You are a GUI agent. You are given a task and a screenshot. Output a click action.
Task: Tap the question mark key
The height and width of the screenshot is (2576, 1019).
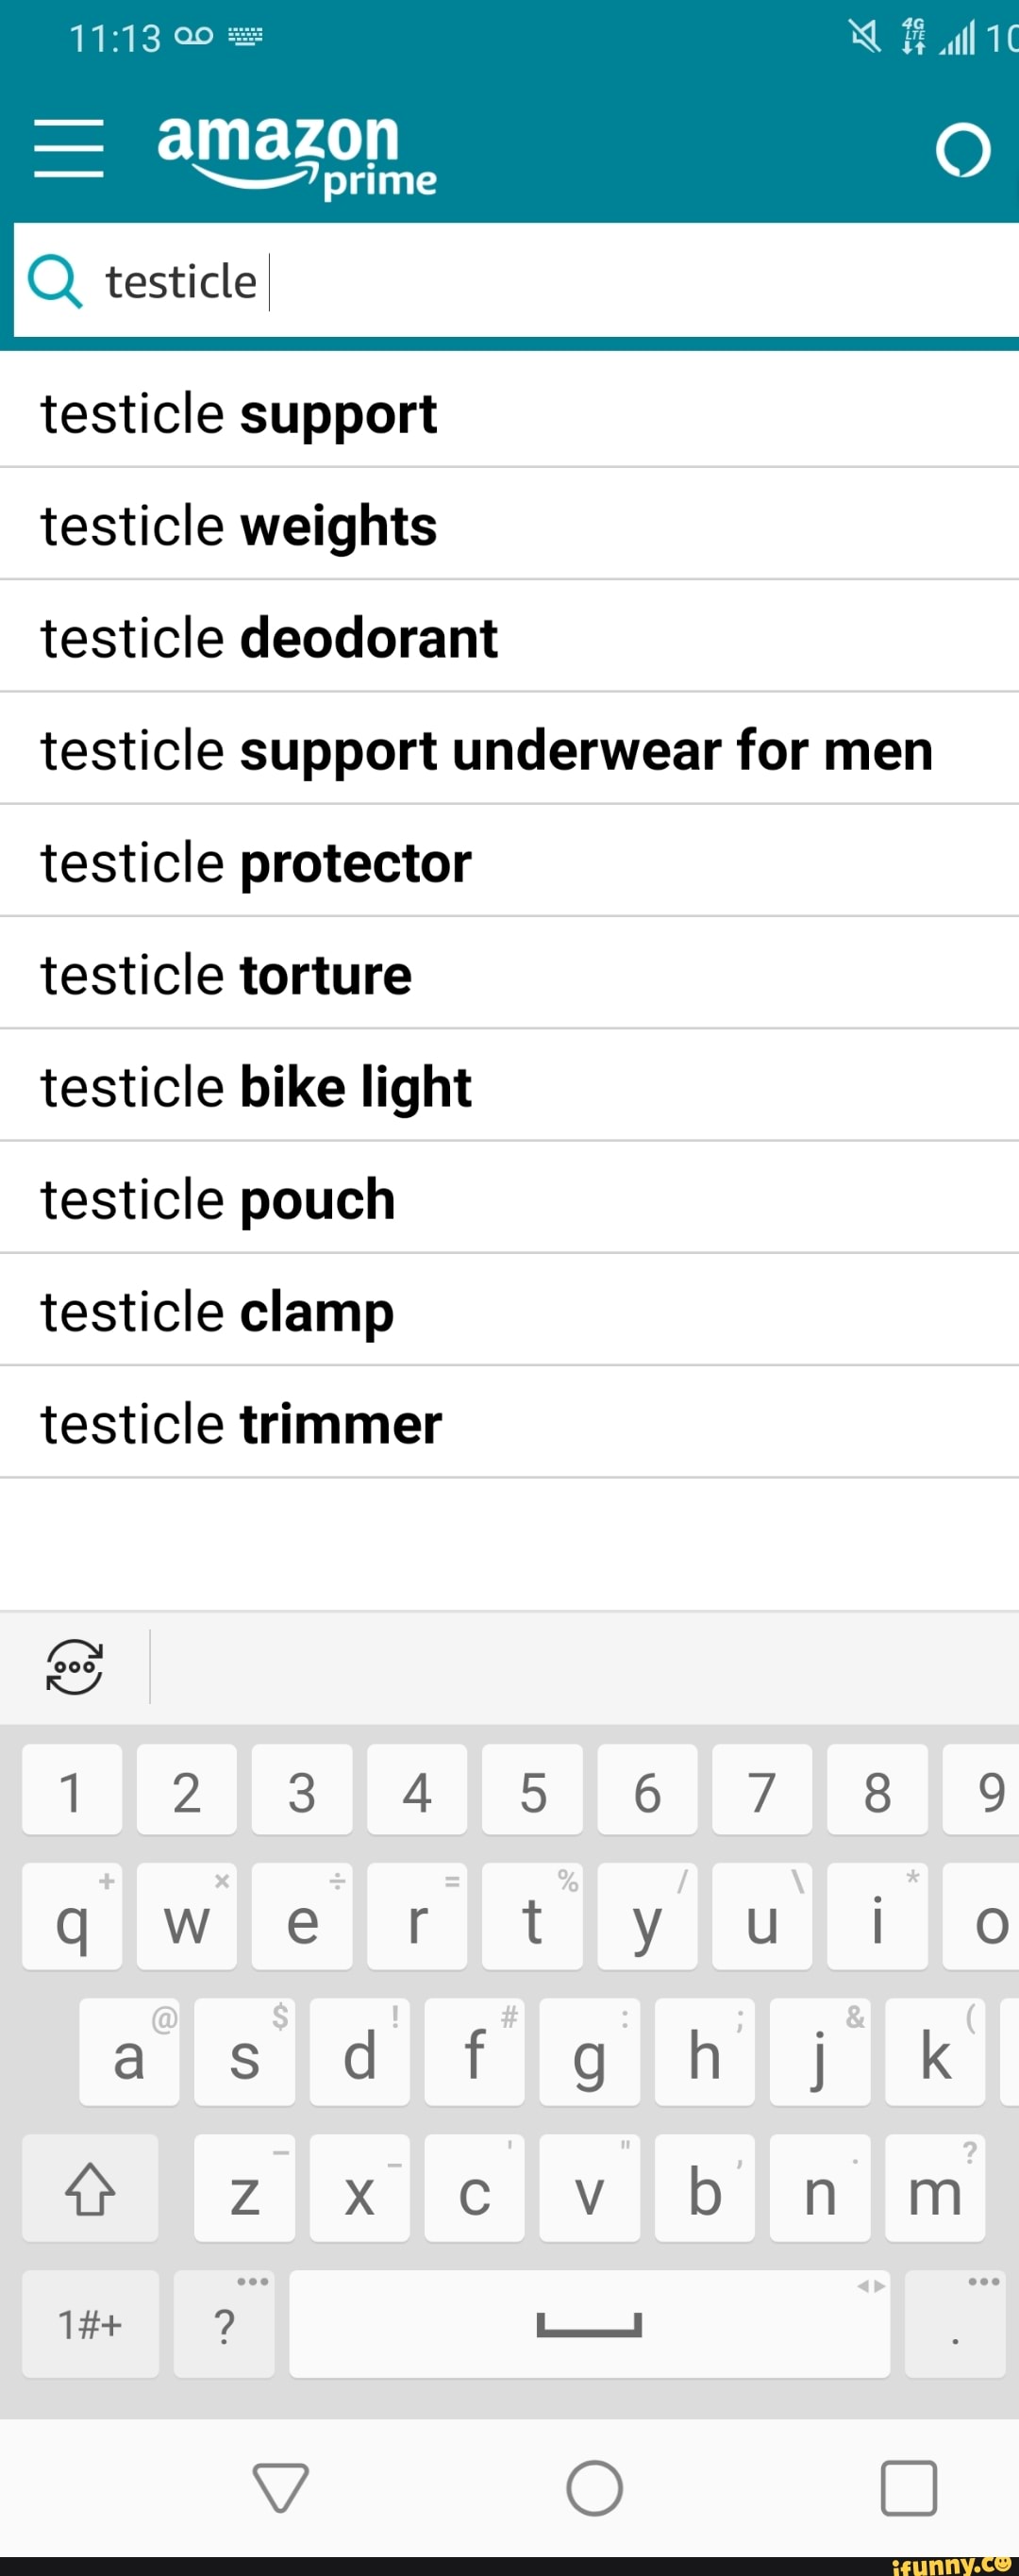pyautogui.click(x=223, y=2323)
